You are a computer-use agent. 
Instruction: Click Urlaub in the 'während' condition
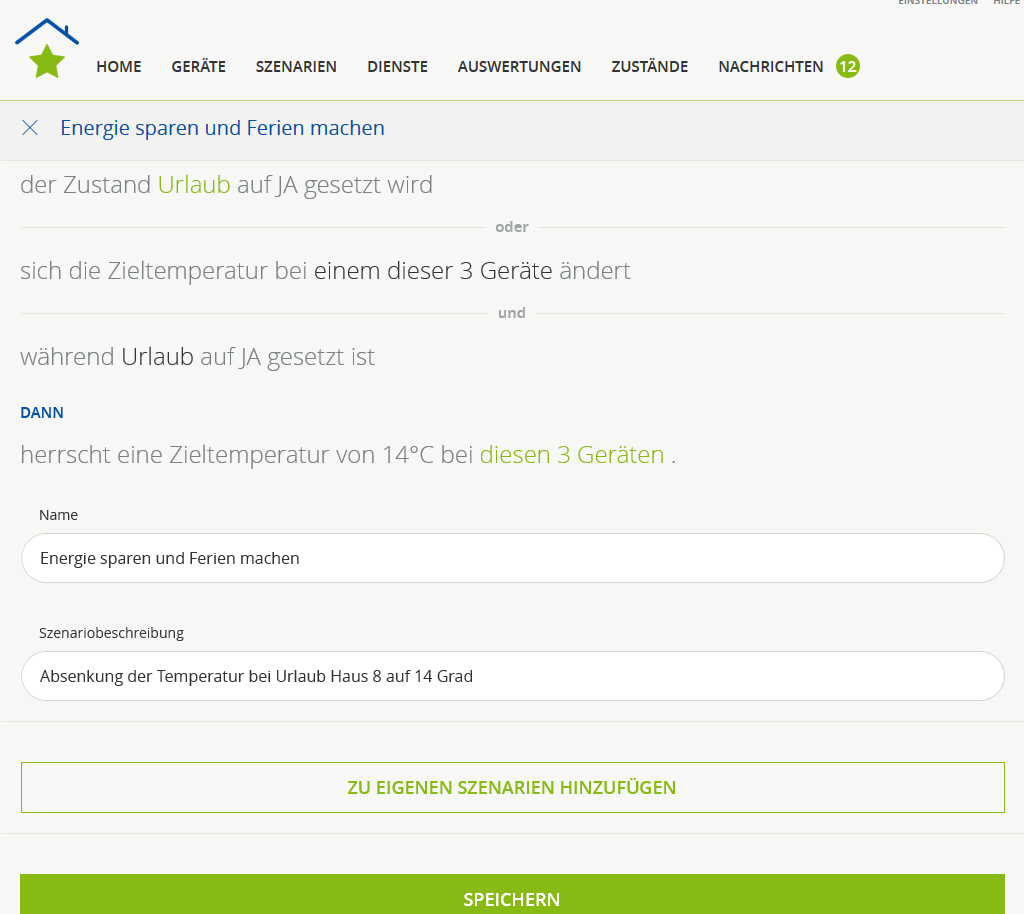click(x=157, y=357)
